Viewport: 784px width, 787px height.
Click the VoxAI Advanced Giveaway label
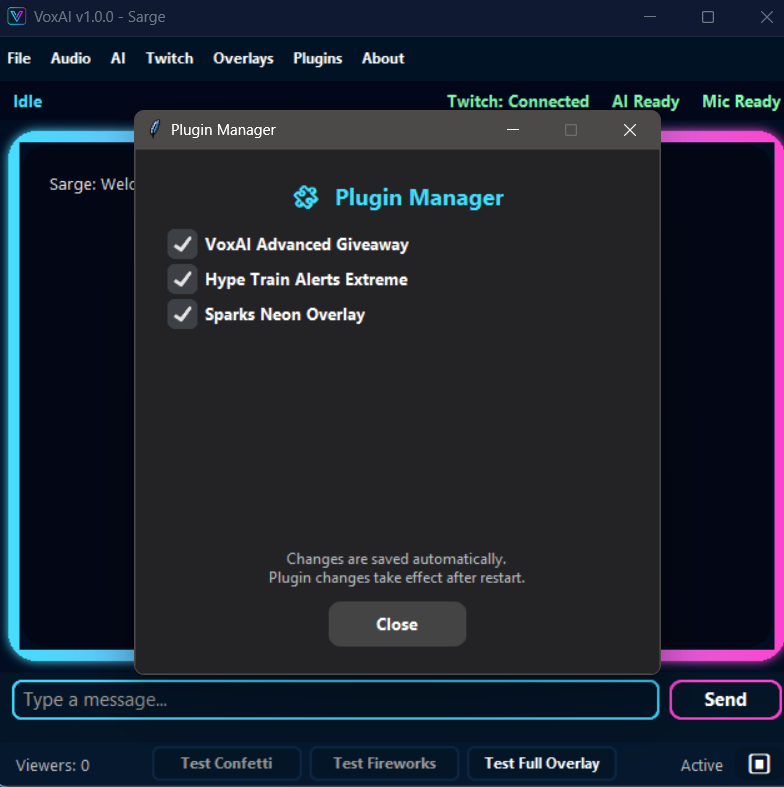307,244
